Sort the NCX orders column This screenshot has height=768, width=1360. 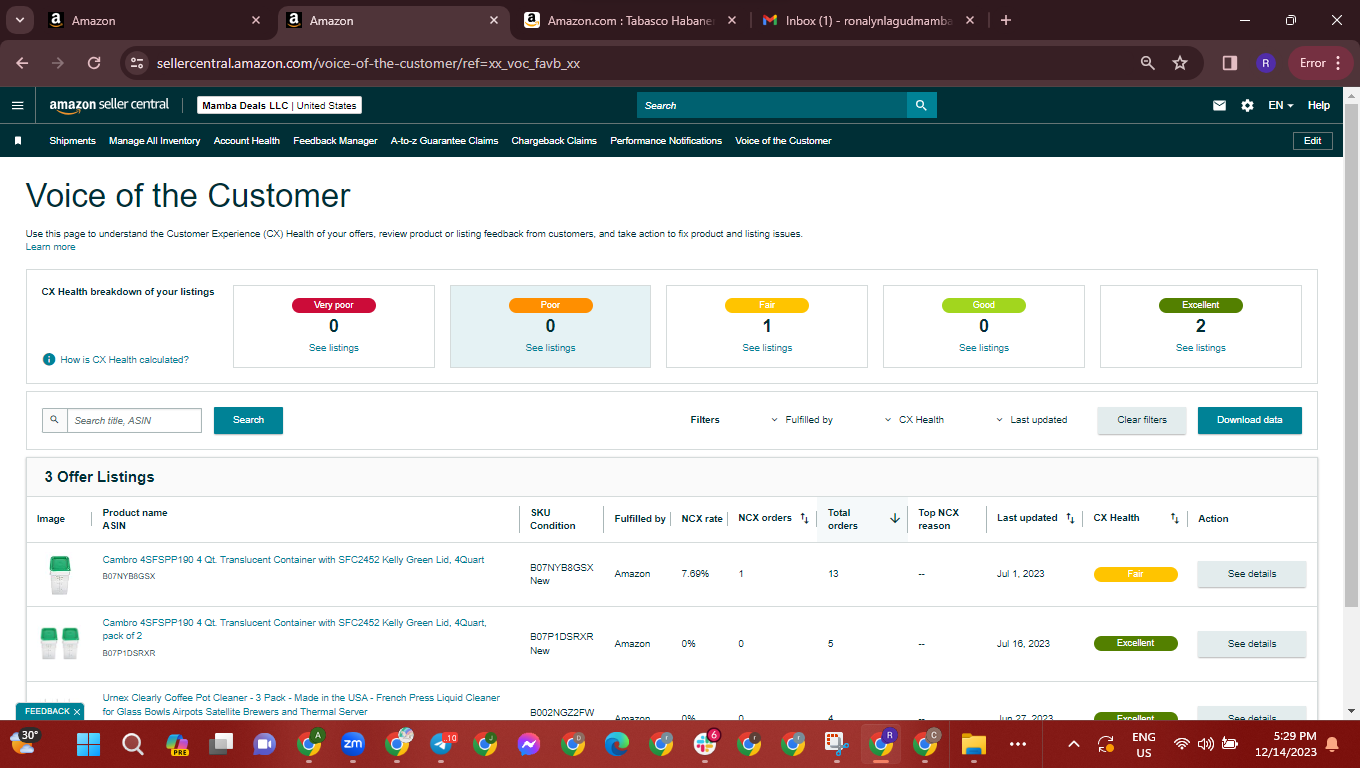[x=804, y=518]
